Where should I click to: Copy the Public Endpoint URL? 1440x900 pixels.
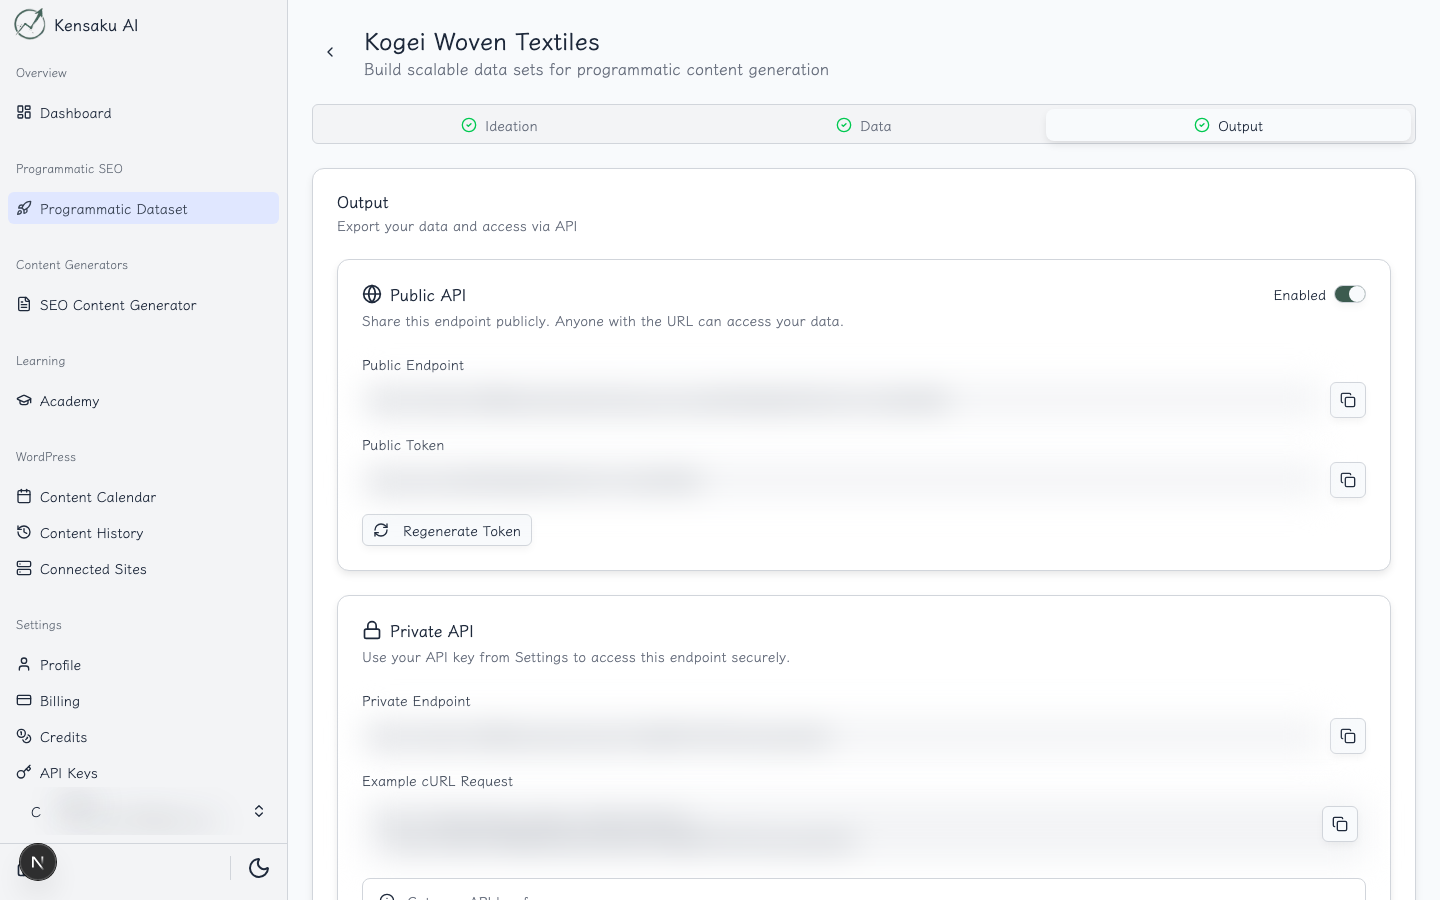[1348, 400]
